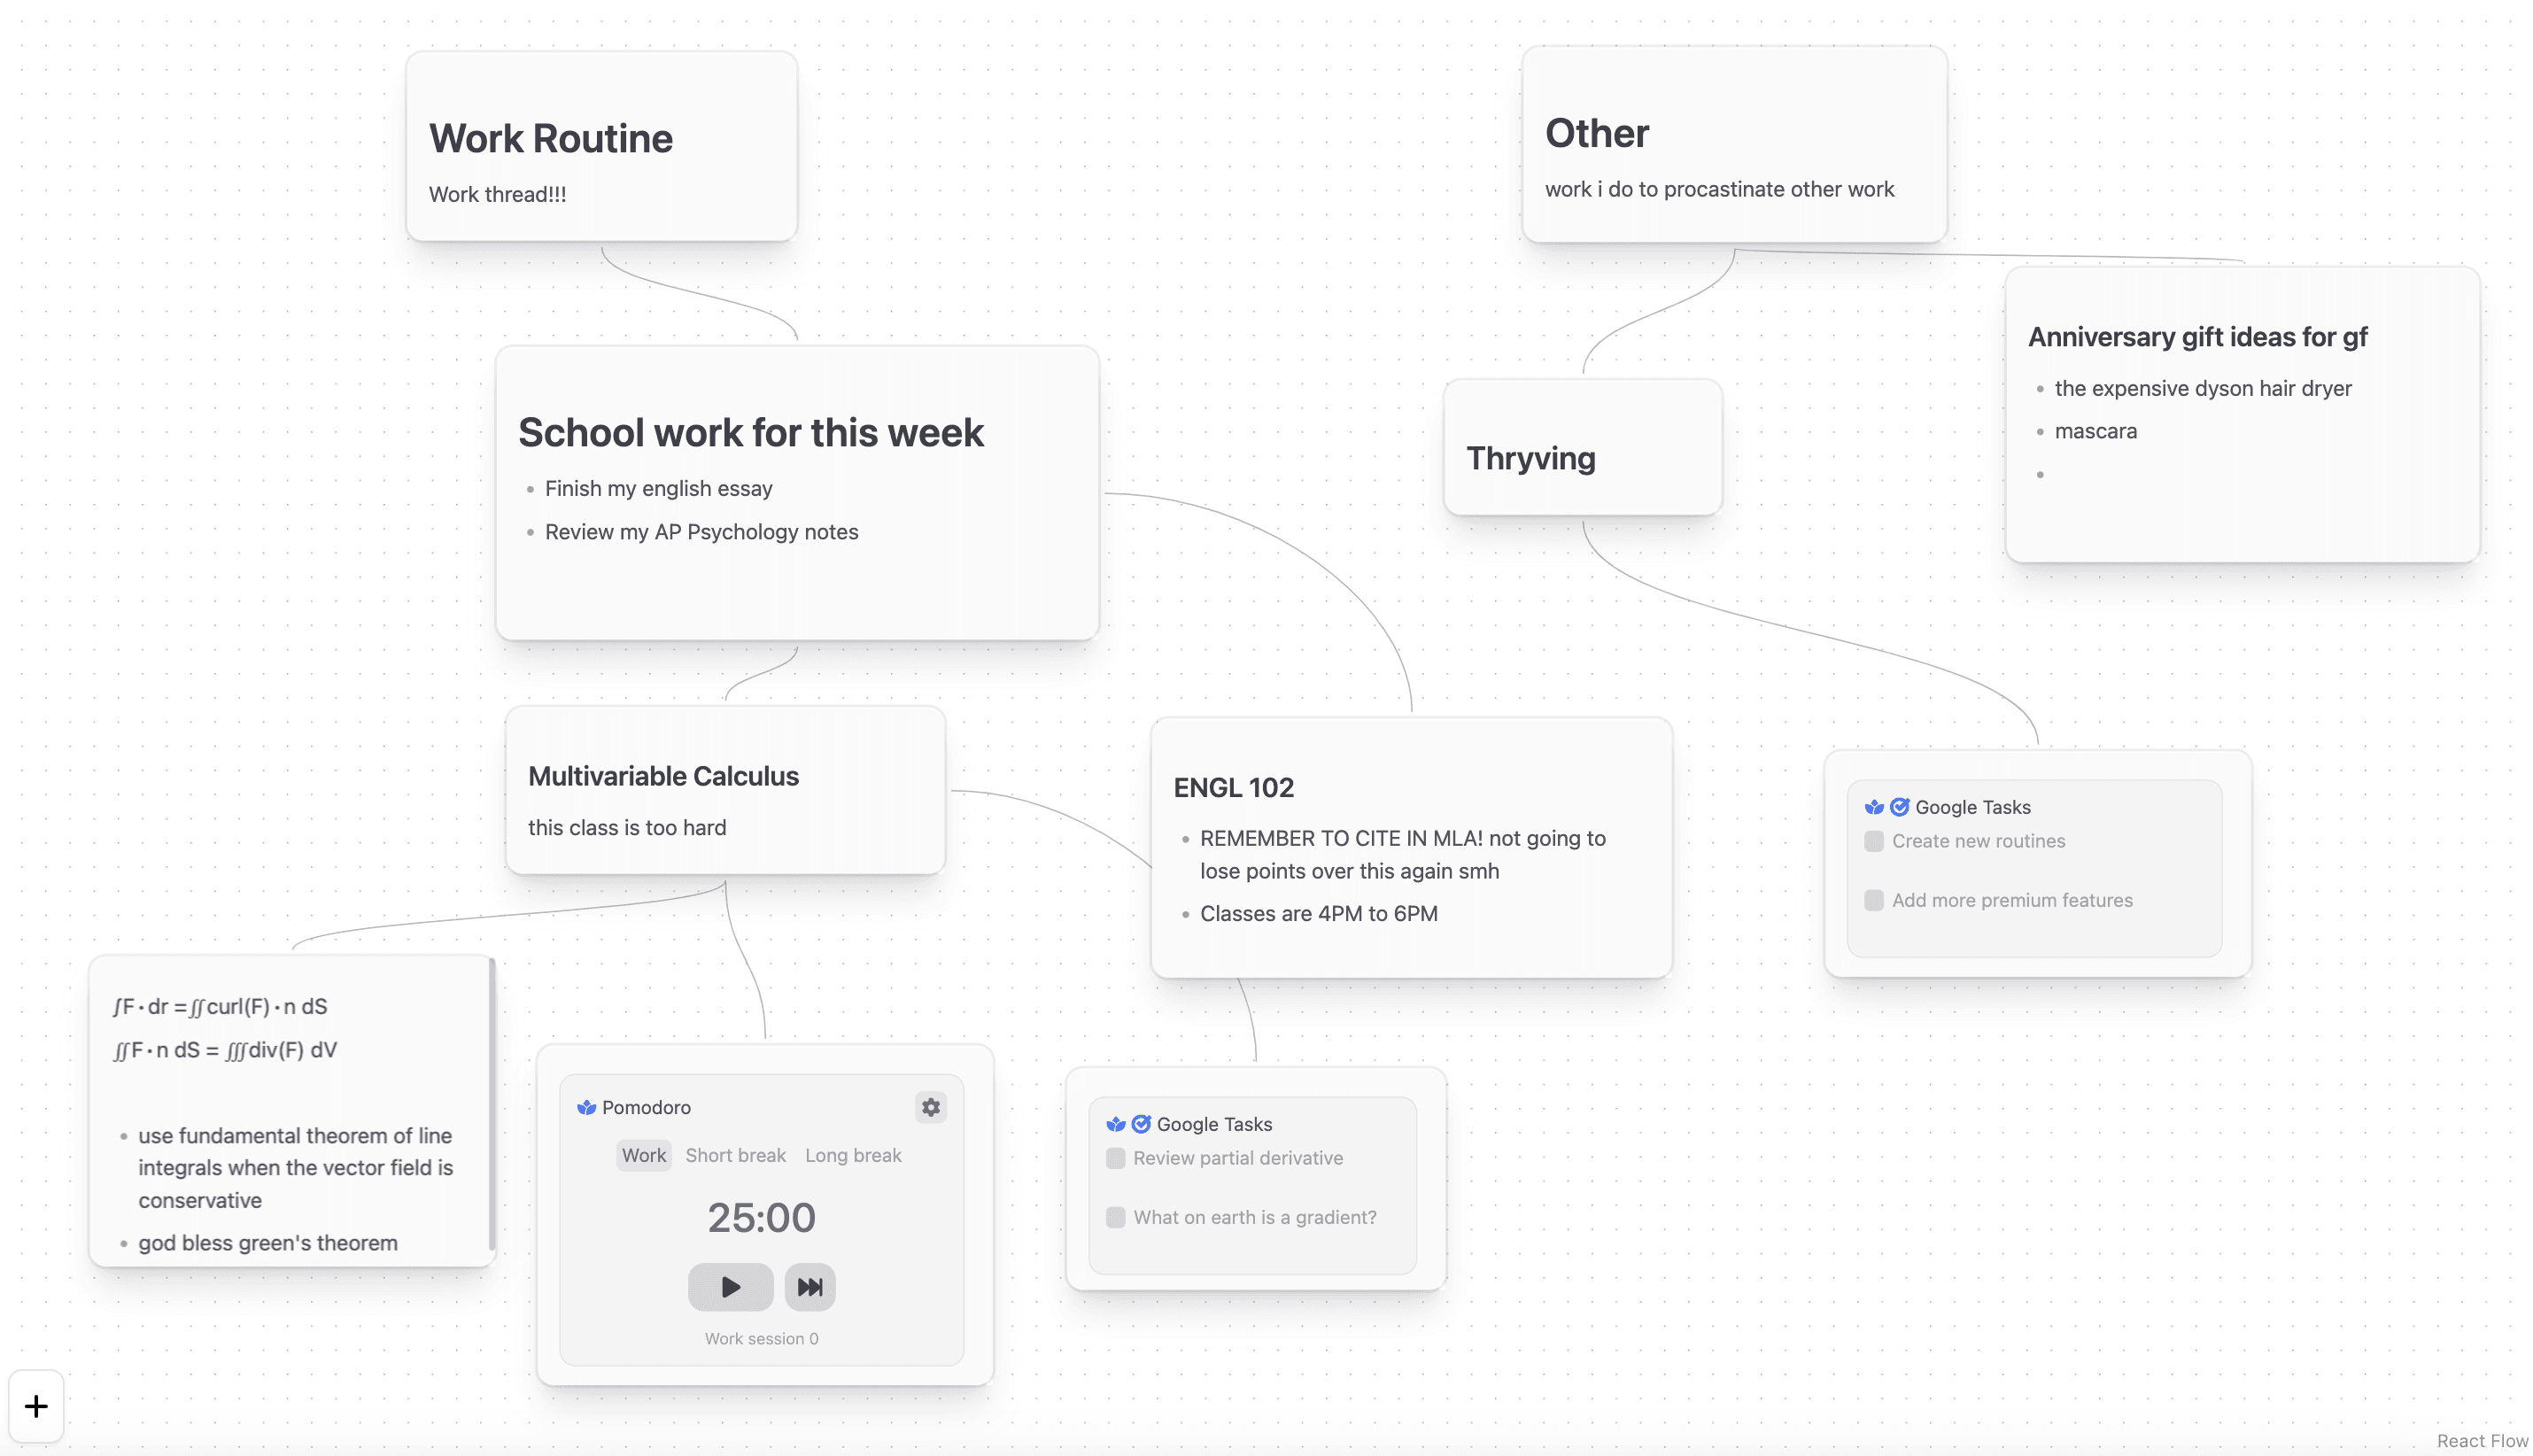Click the Long break option in Pomodoro
Image resolution: width=2533 pixels, height=1456 pixels.
coord(852,1155)
